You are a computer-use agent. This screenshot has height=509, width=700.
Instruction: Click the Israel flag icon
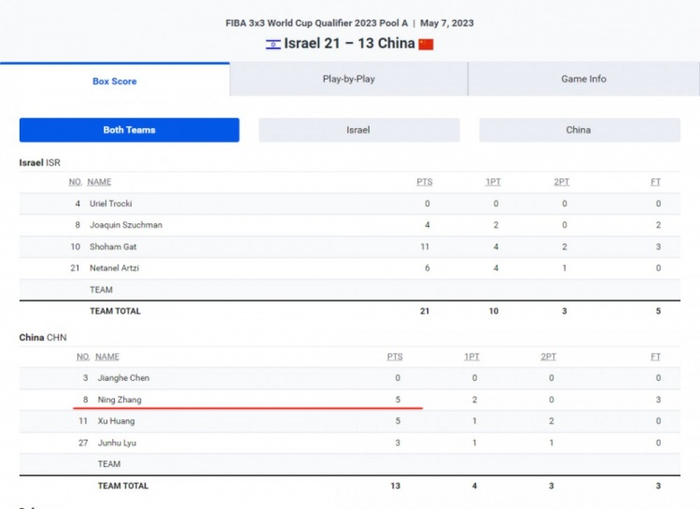(273, 44)
